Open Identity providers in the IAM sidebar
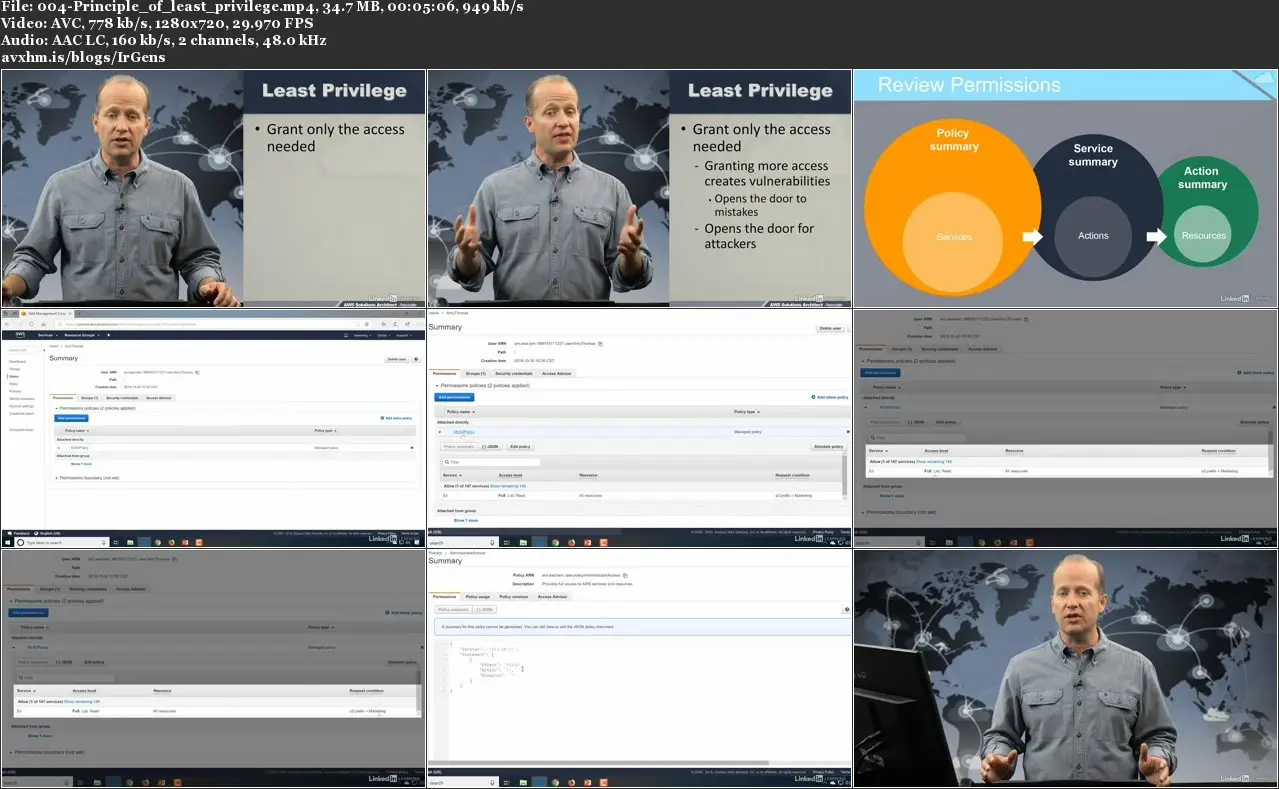 point(22,399)
